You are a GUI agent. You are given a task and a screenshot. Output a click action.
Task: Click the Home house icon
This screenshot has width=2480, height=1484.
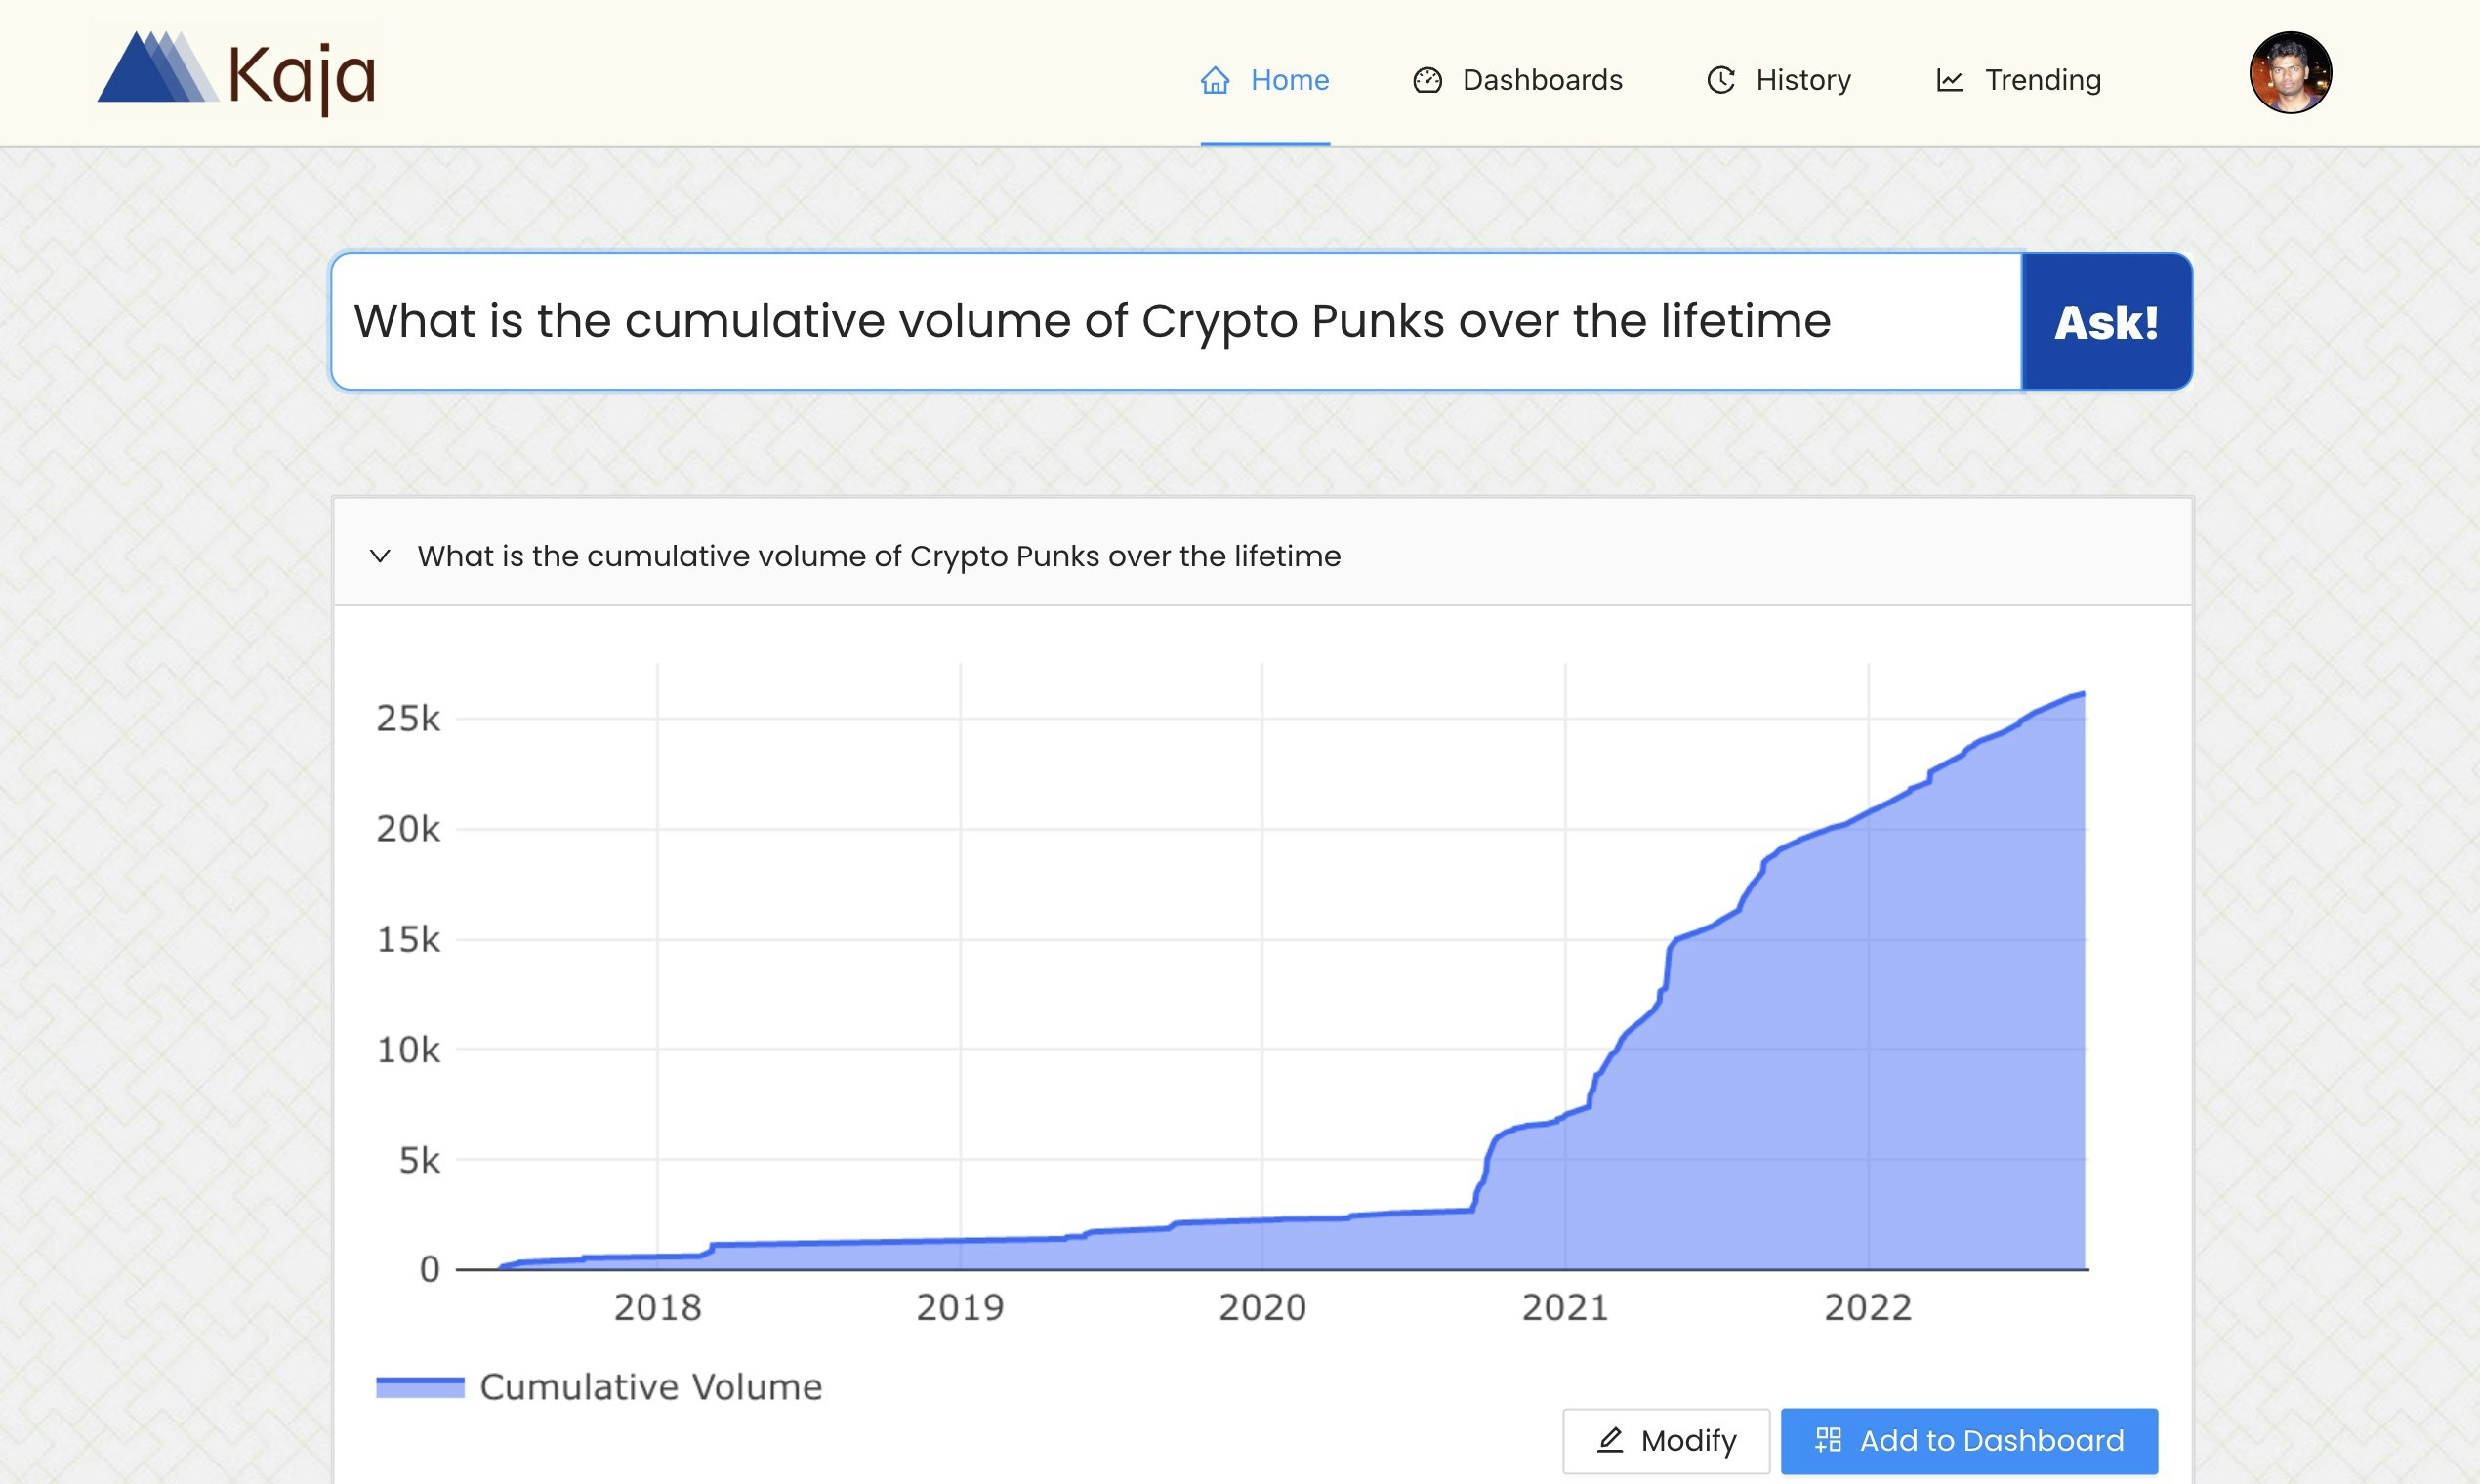pyautogui.click(x=1215, y=80)
